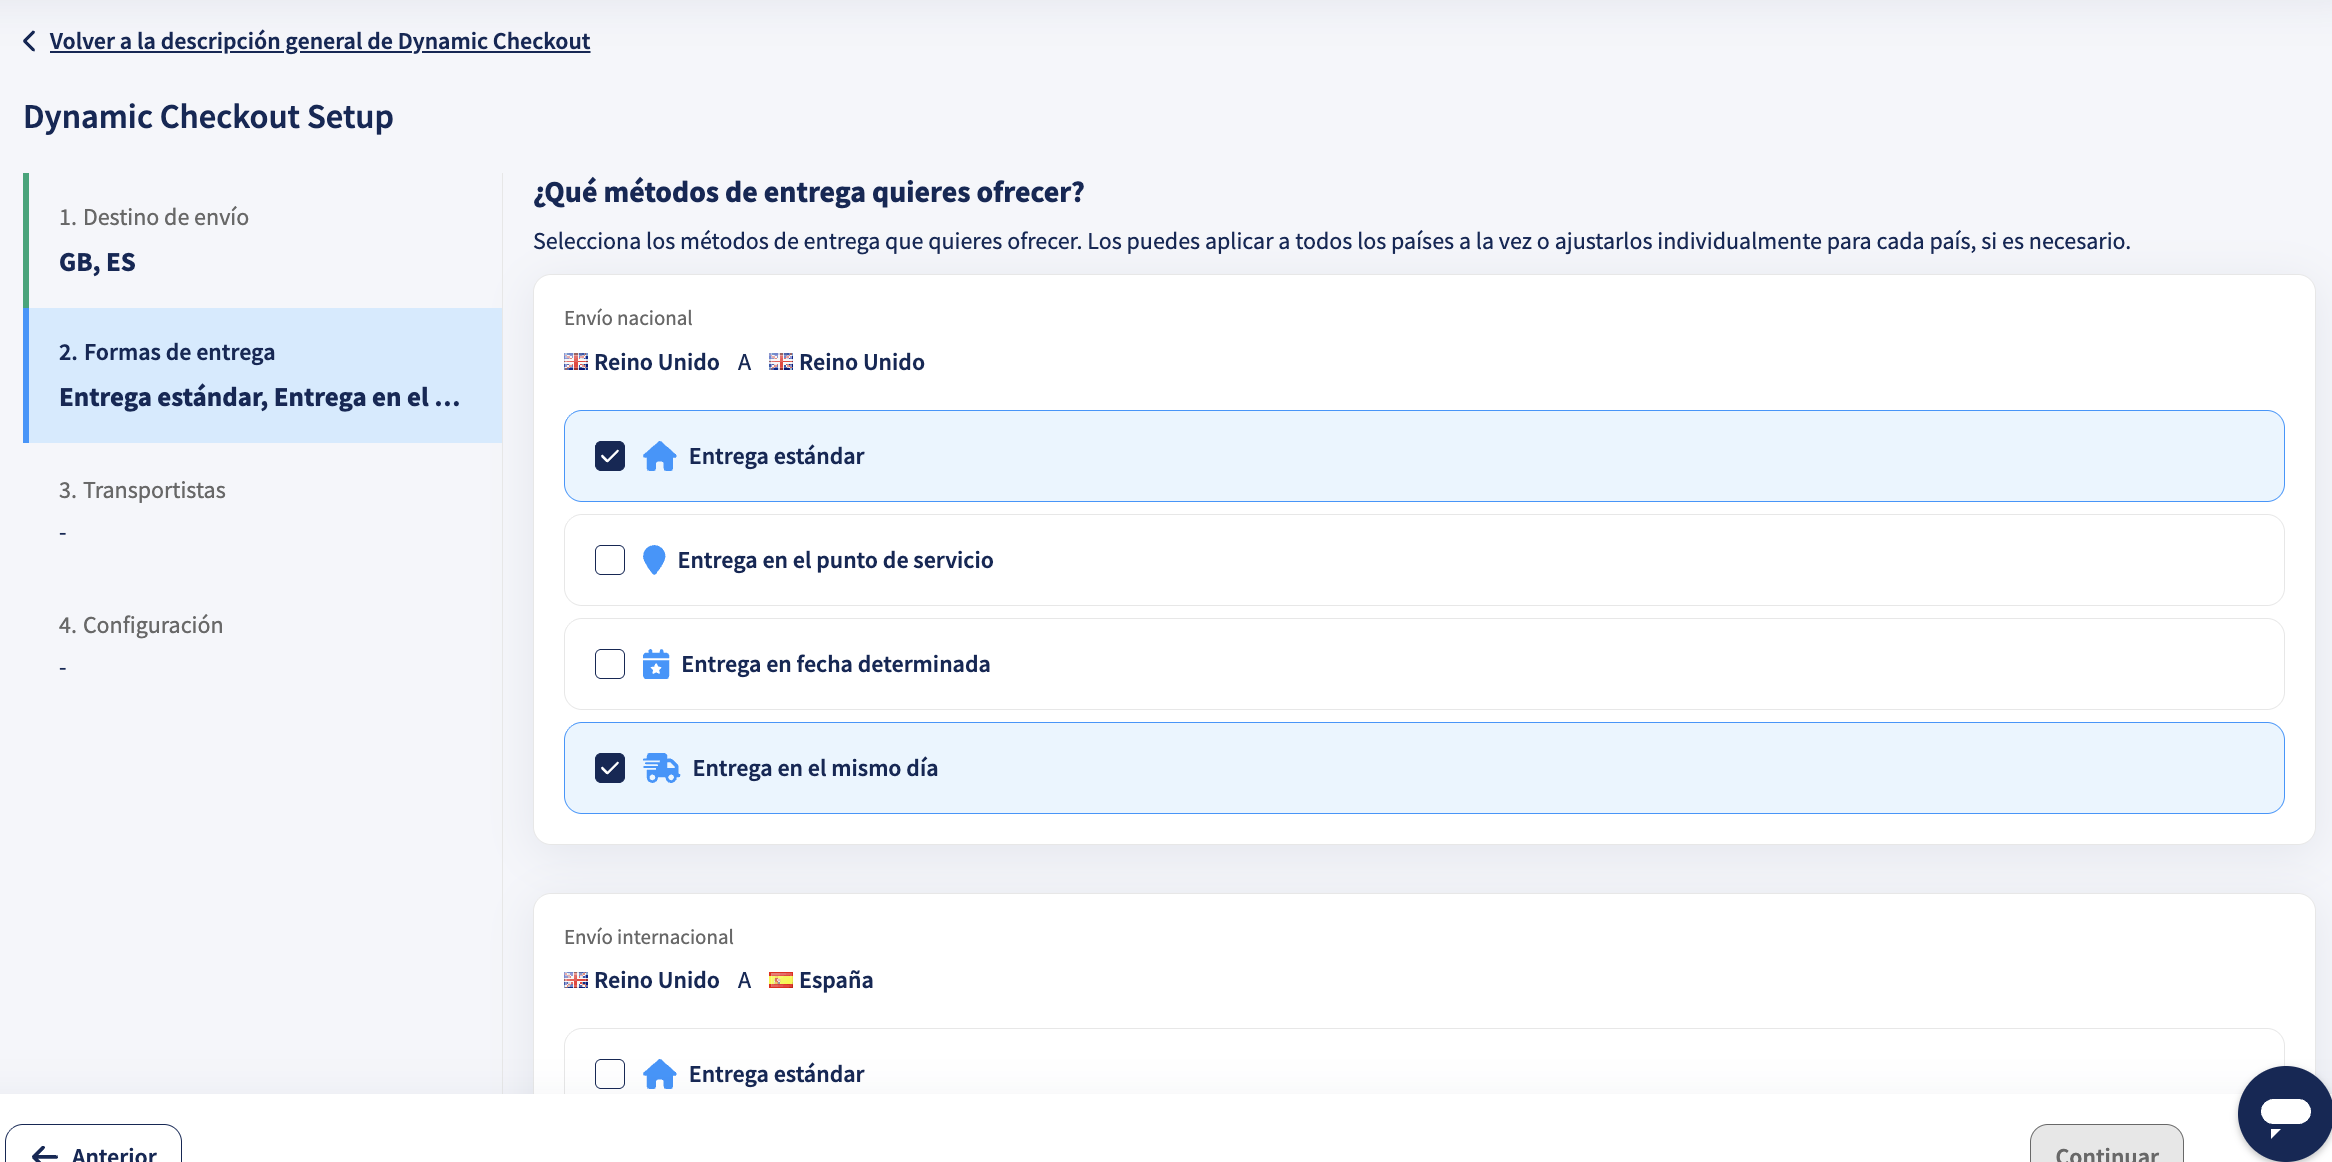
Task: Click the calendar icon for Entrega en fecha determinada
Action: pos(656,664)
